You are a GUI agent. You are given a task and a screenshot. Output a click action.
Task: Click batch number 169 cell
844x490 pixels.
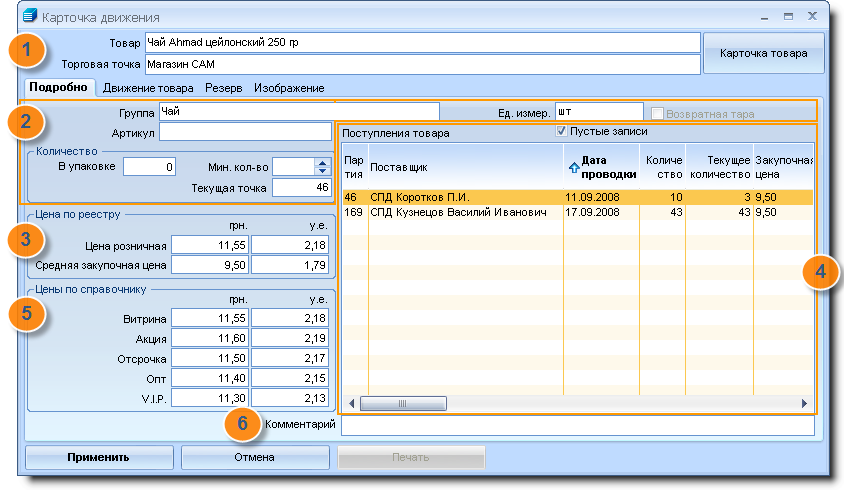tap(355, 212)
